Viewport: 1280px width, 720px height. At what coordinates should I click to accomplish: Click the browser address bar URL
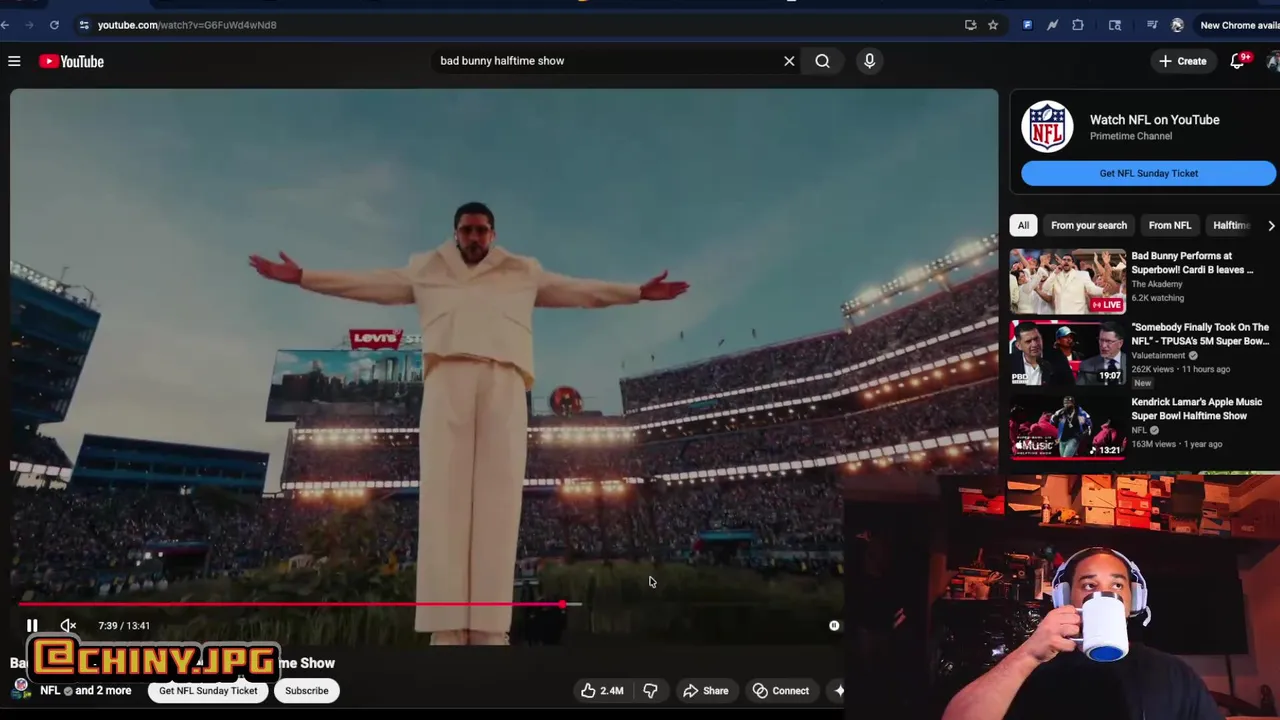tap(187, 25)
